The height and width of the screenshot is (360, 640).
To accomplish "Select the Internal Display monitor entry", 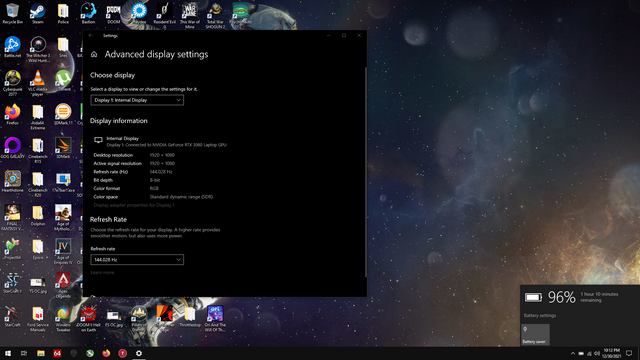I will (x=160, y=141).
